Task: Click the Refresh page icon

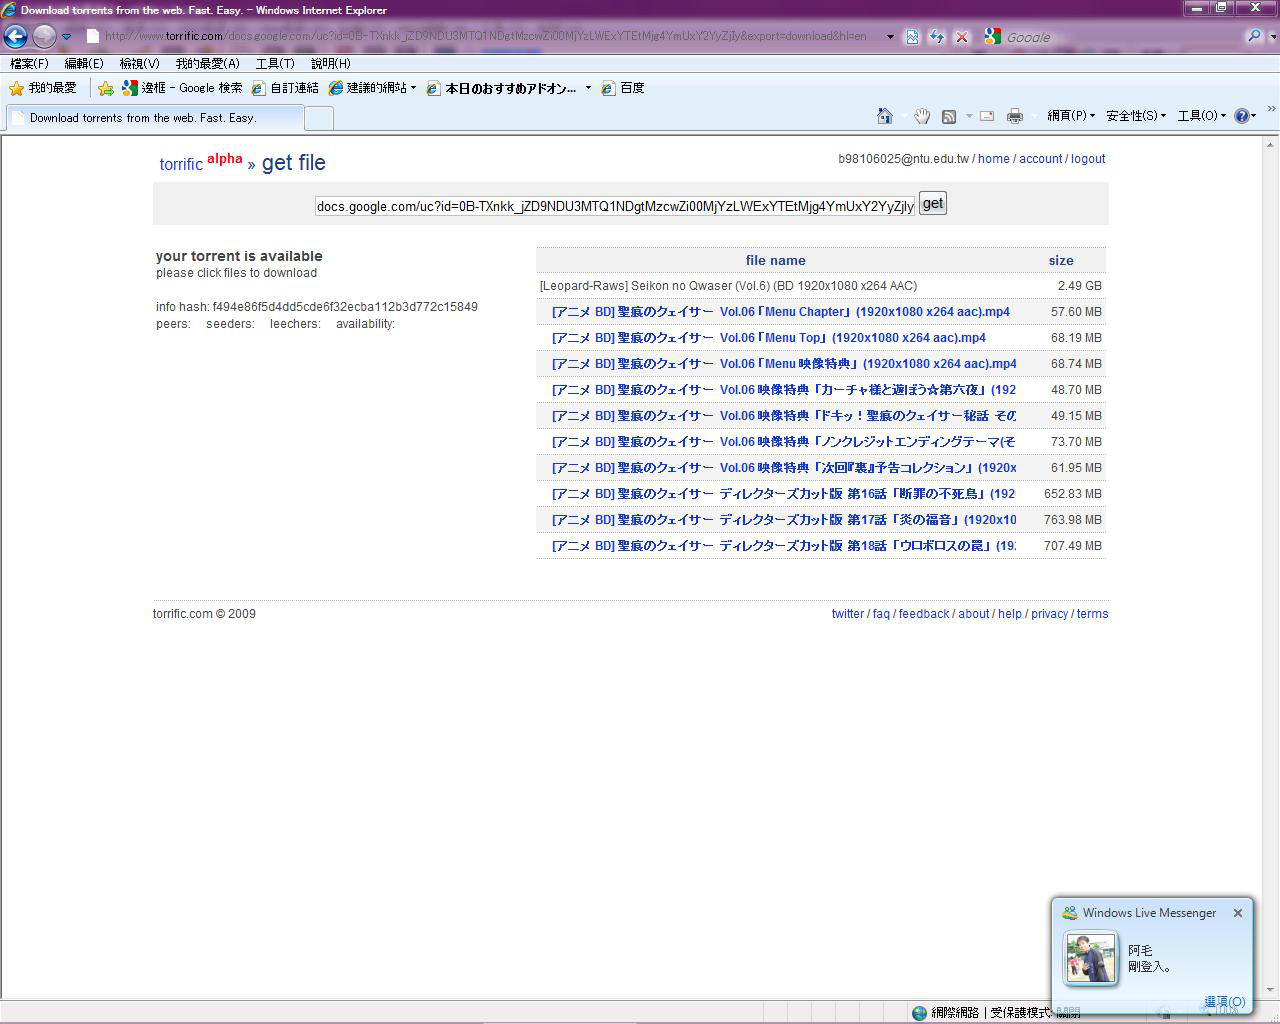Action: point(937,37)
